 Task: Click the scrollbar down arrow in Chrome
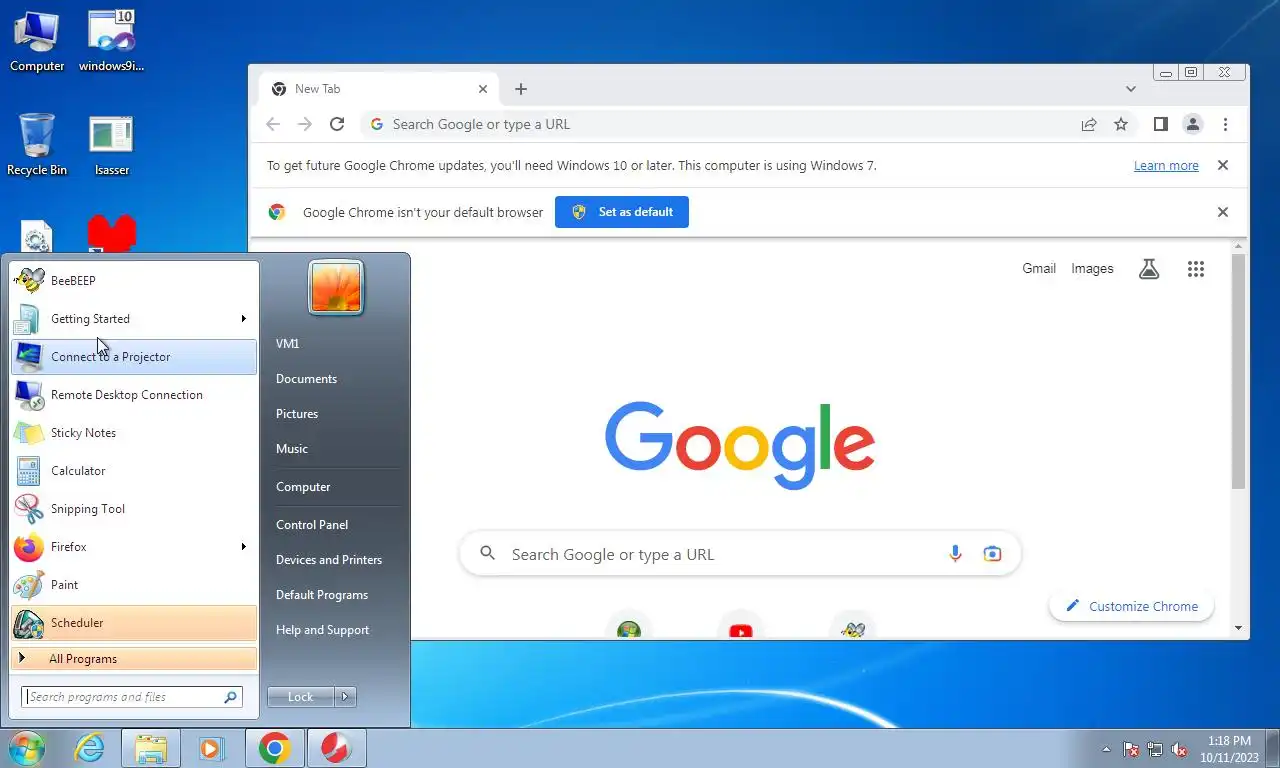(1239, 628)
